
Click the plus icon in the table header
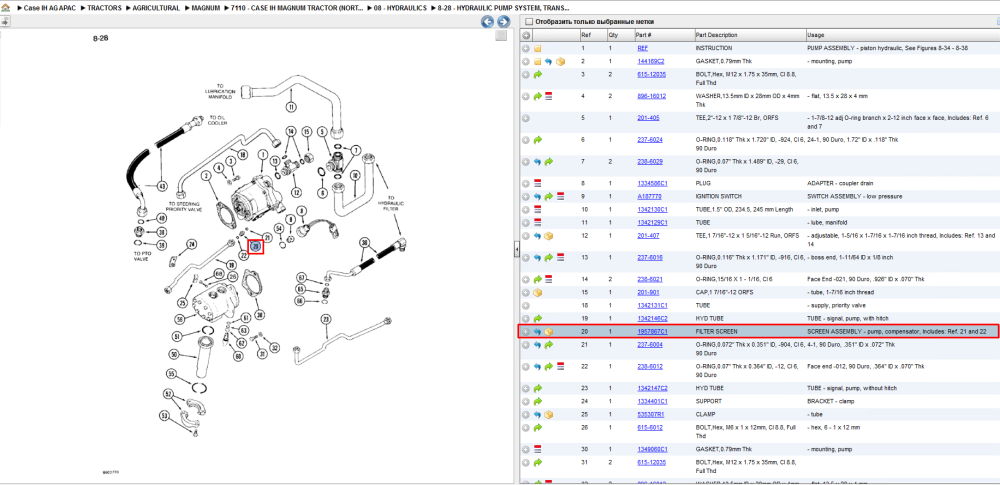pyautogui.click(x=526, y=35)
